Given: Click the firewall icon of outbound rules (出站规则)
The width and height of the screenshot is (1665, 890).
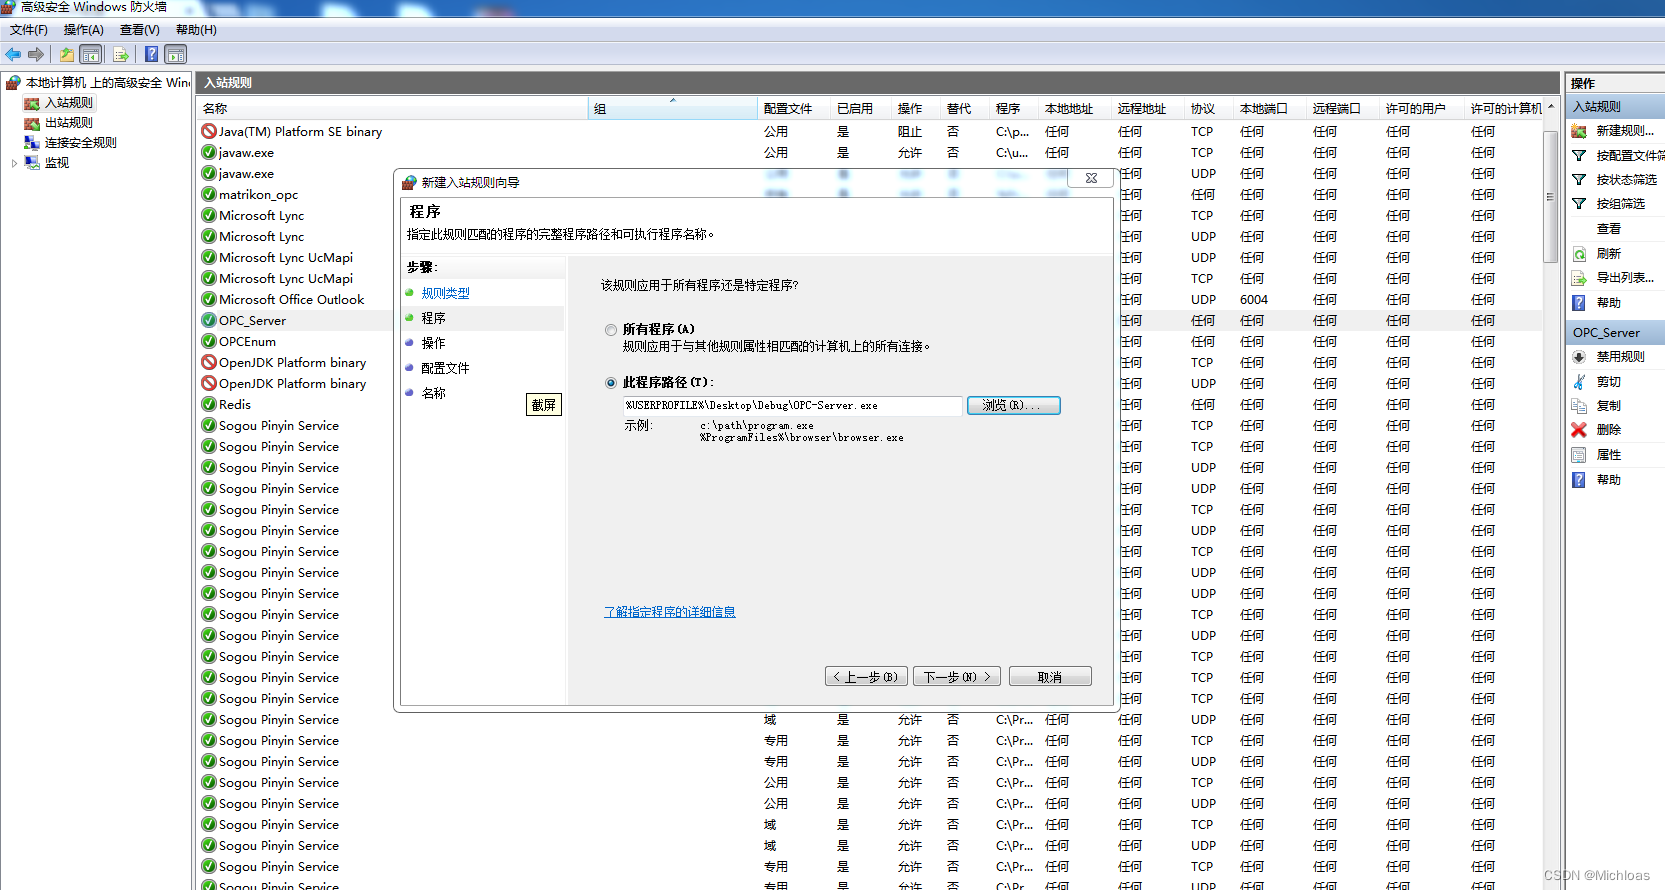Looking at the screenshot, I should click(x=32, y=123).
